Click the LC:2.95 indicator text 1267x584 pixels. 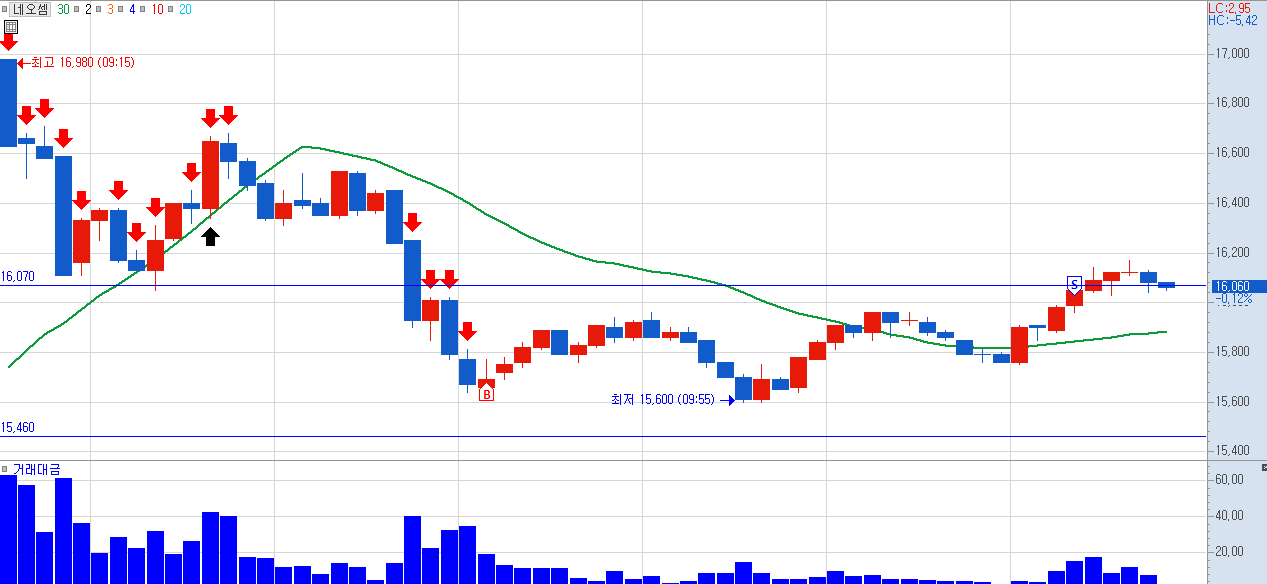click(x=1231, y=8)
